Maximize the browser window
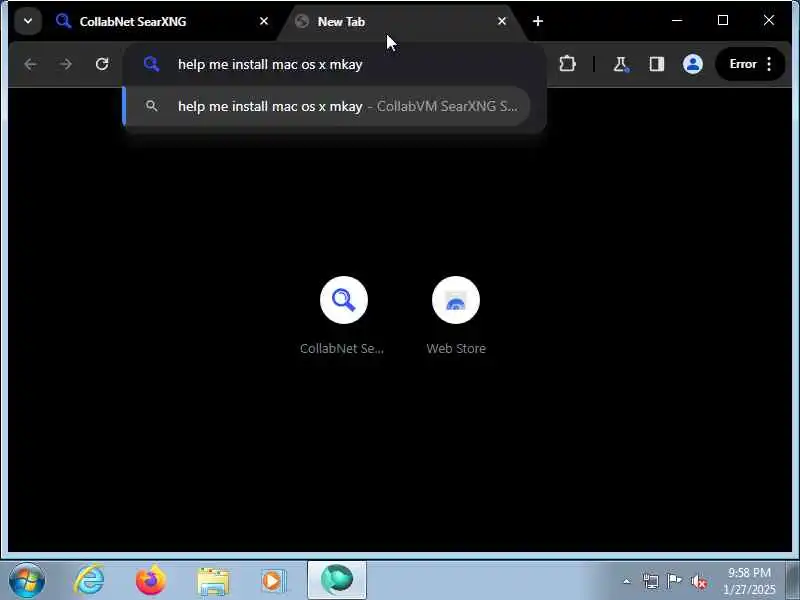800x600 pixels. click(x=723, y=20)
